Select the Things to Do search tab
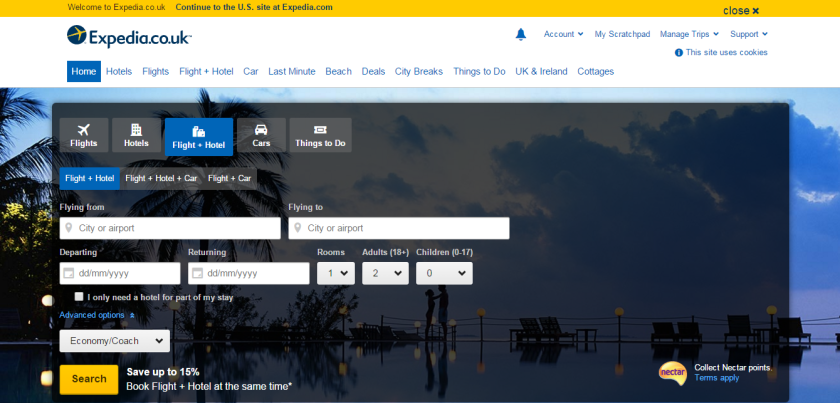Screen dimensions: 840x403 pyautogui.click(x=320, y=135)
